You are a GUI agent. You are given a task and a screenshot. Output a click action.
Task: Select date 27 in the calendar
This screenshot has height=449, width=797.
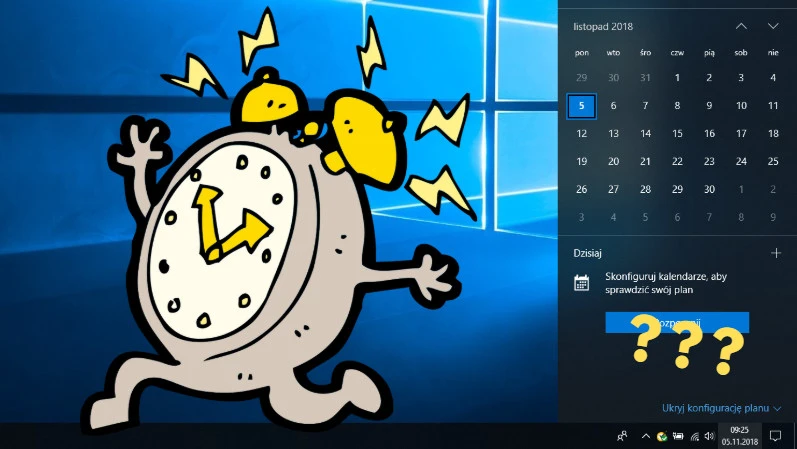(x=614, y=189)
